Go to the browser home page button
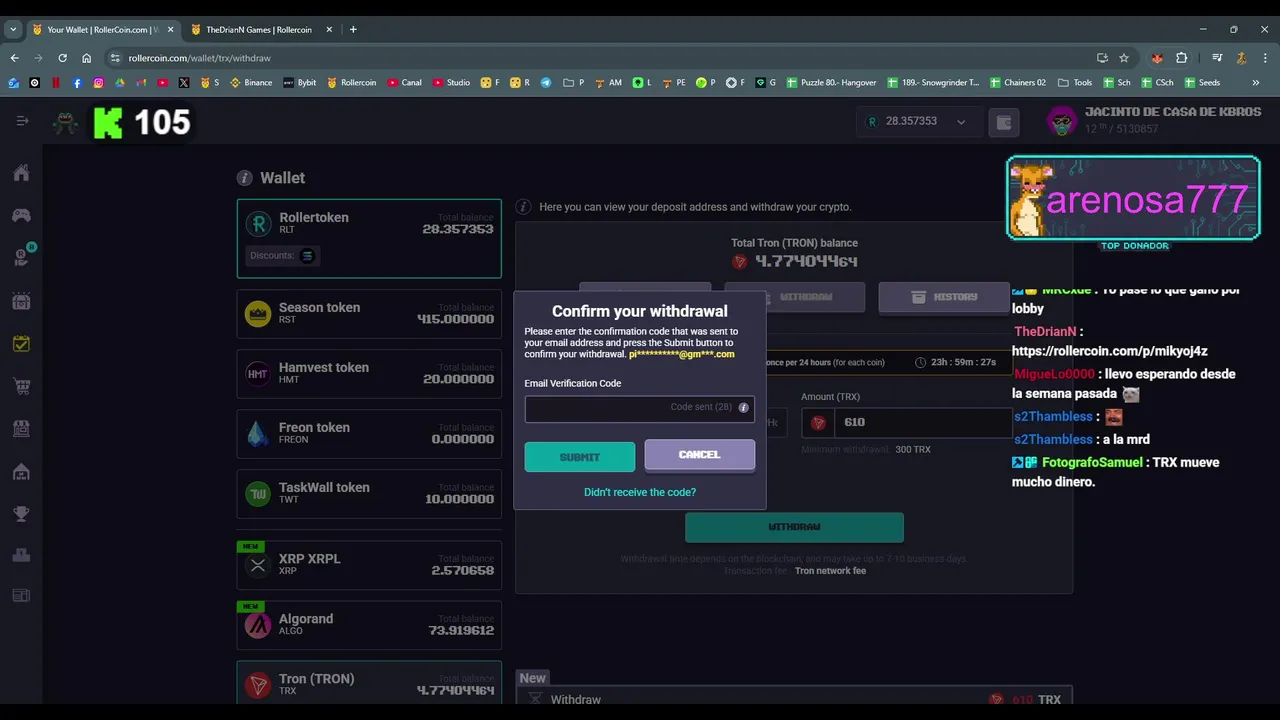The width and height of the screenshot is (1280, 720). coord(87,58)
